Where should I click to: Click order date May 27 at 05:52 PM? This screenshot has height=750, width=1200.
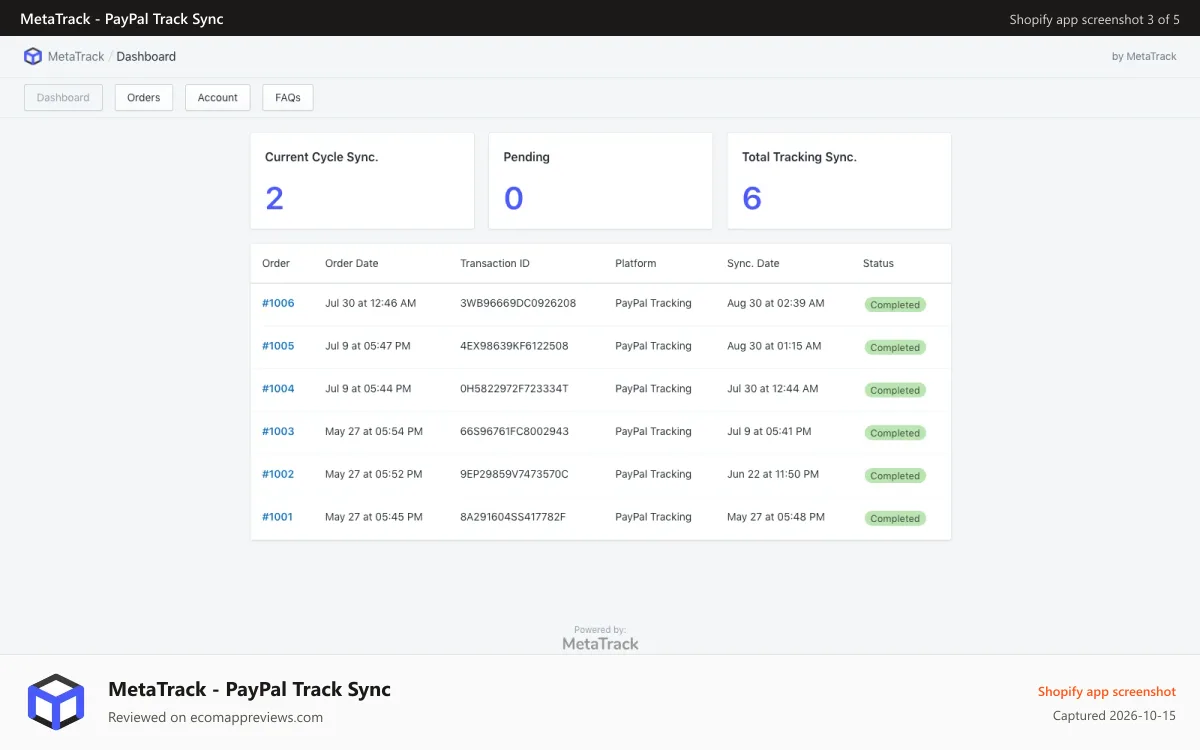[x=374, y=474]
